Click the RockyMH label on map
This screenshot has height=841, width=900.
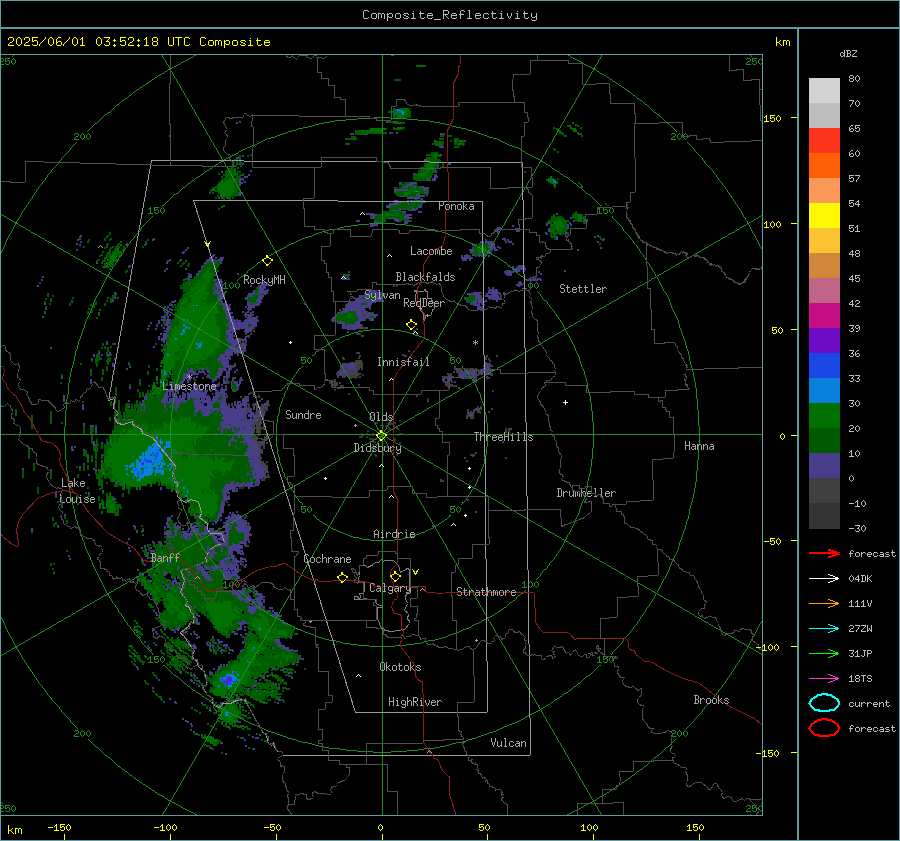pos(264,280)
